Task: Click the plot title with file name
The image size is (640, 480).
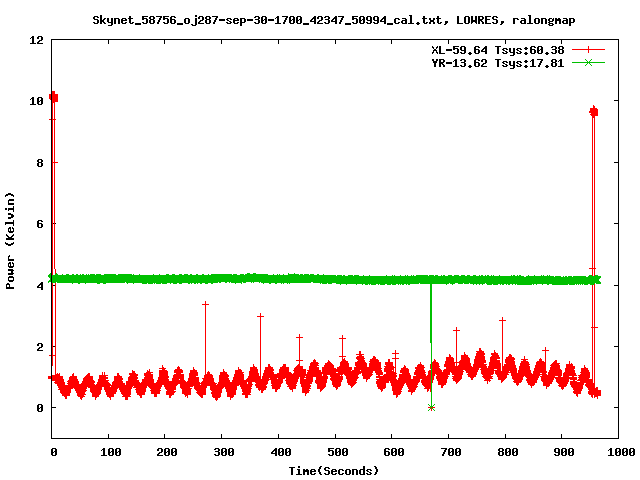Action: pos(333,20)
